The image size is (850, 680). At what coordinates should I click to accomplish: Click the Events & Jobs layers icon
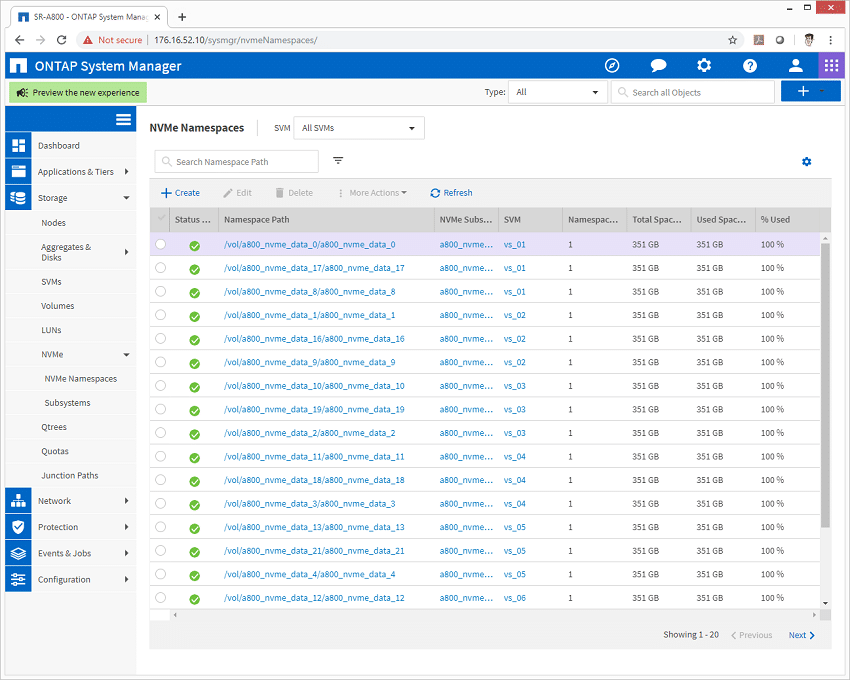18,553
